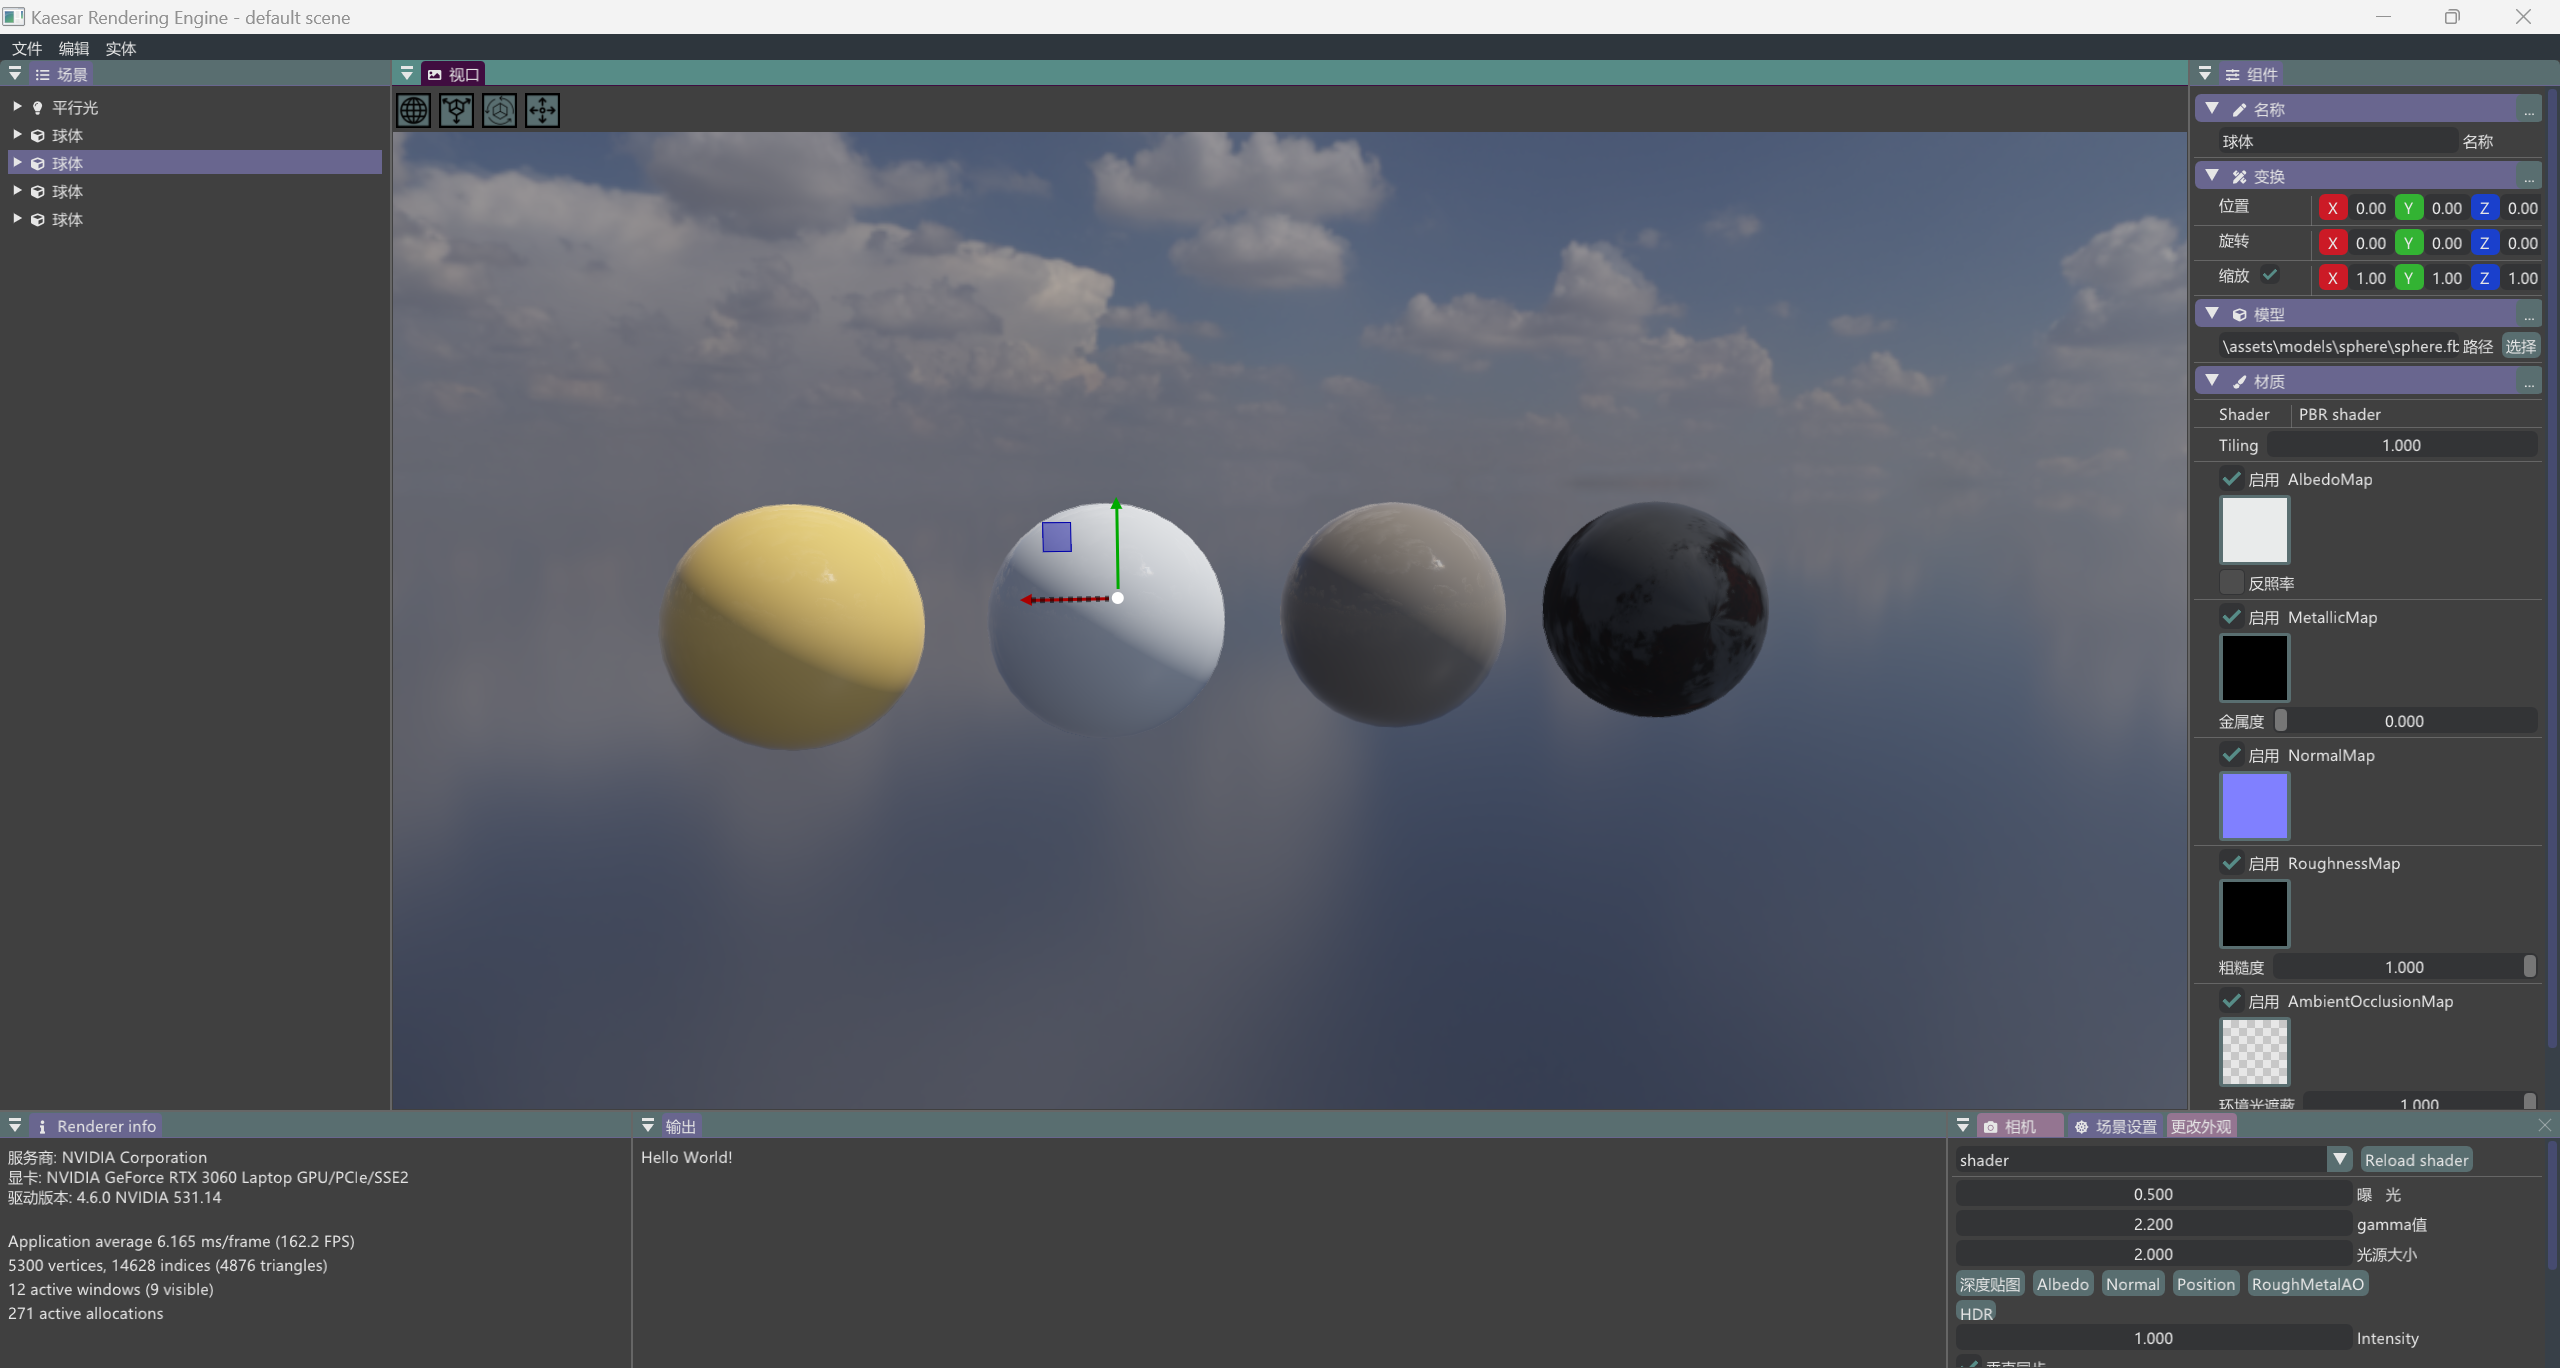
Task: Collapse the 变换 component section
Action: click(x=2212, y=175)
